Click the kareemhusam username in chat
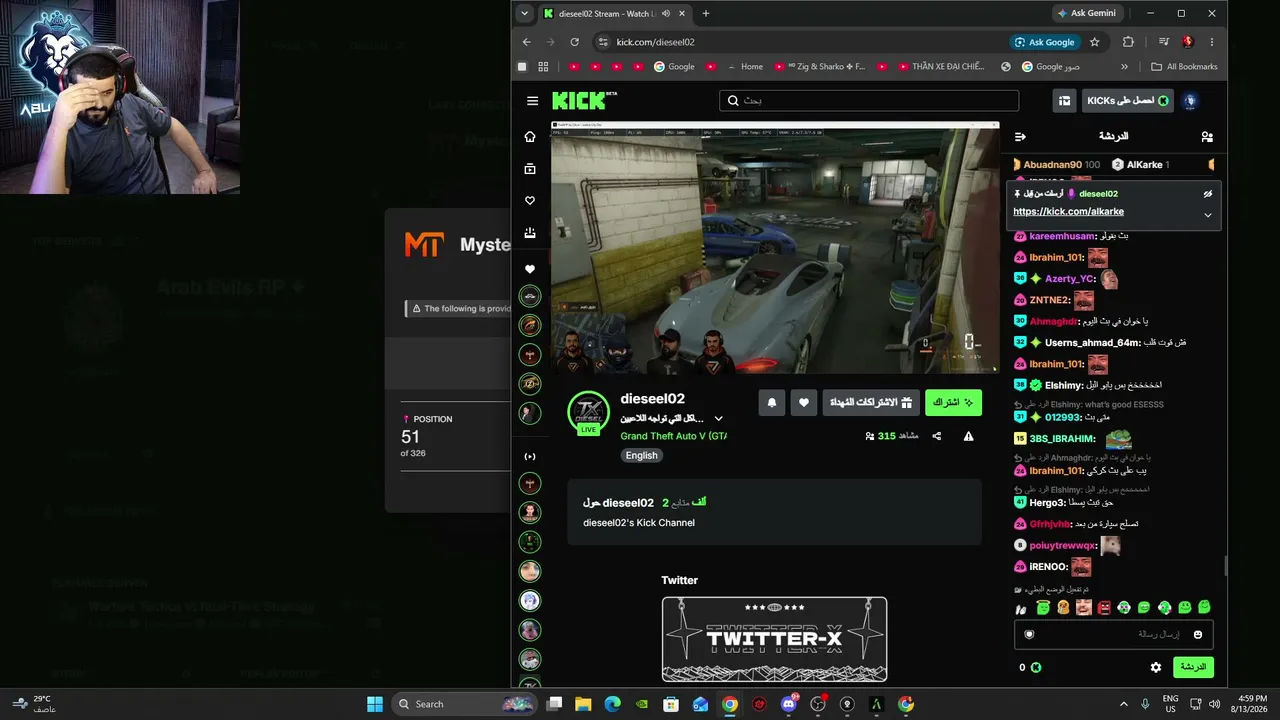 1060,236
